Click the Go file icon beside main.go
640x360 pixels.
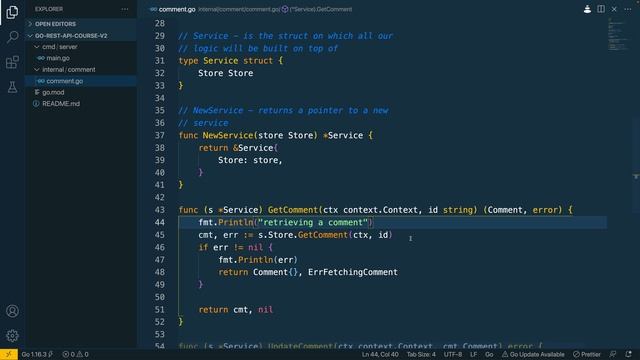pyautogui.click(x=41, y=58)
